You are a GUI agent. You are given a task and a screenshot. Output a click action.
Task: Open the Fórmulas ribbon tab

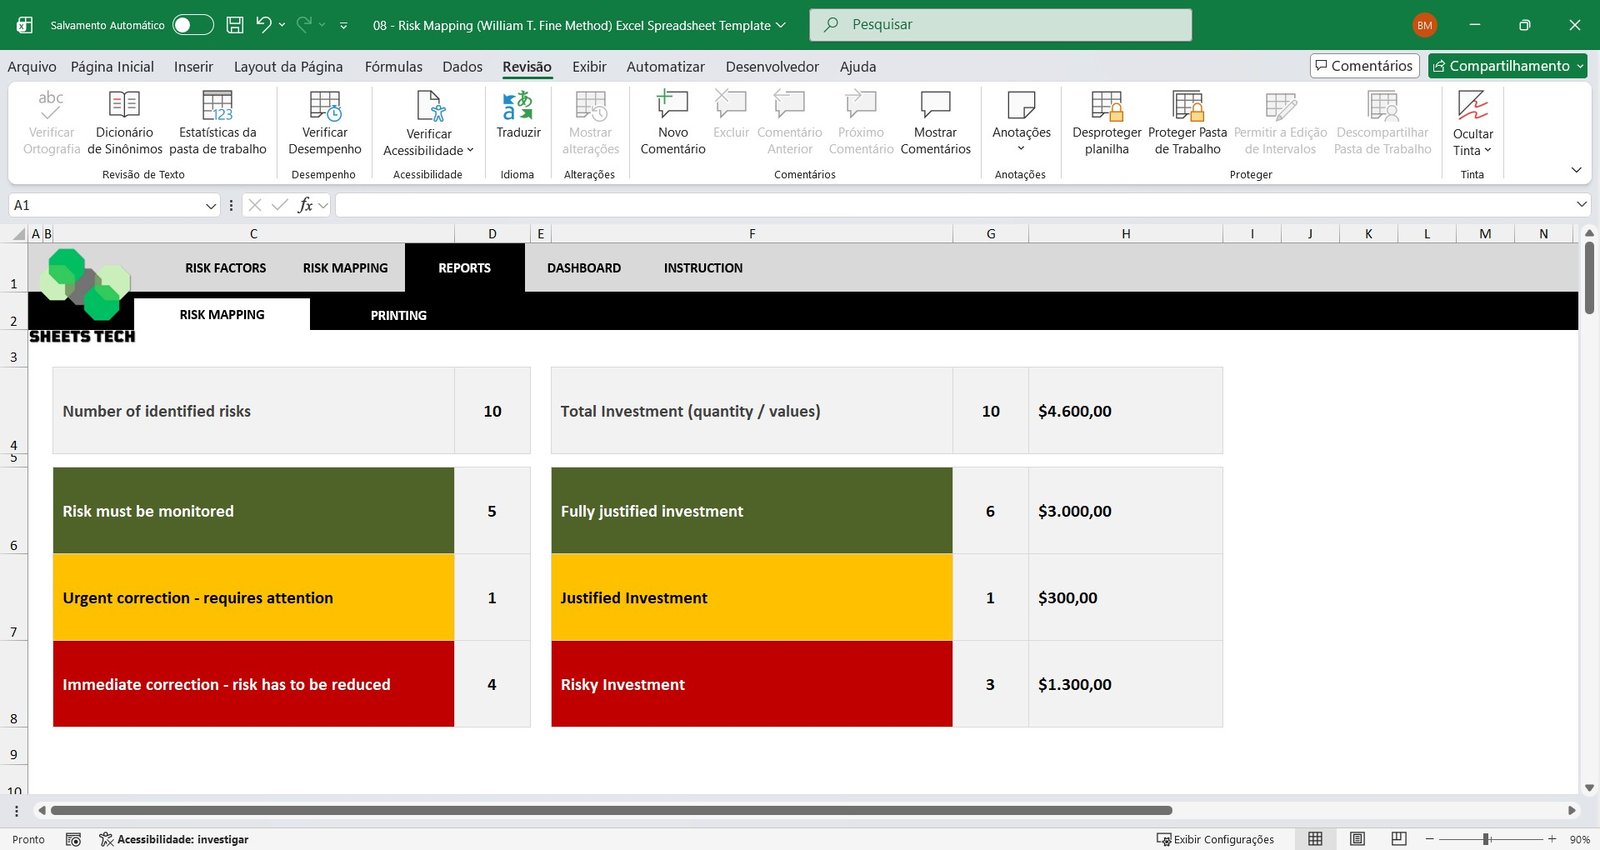(393, 67)
